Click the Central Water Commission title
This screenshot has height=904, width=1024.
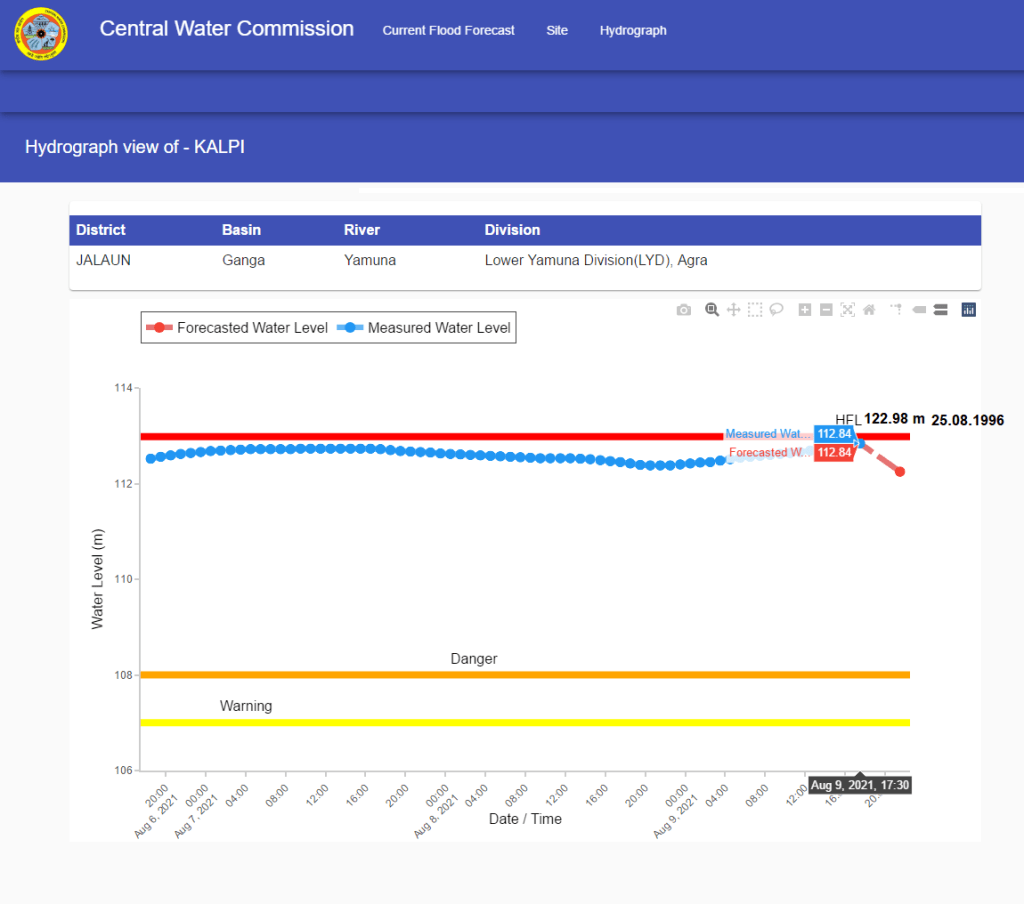tap(226, 29)
